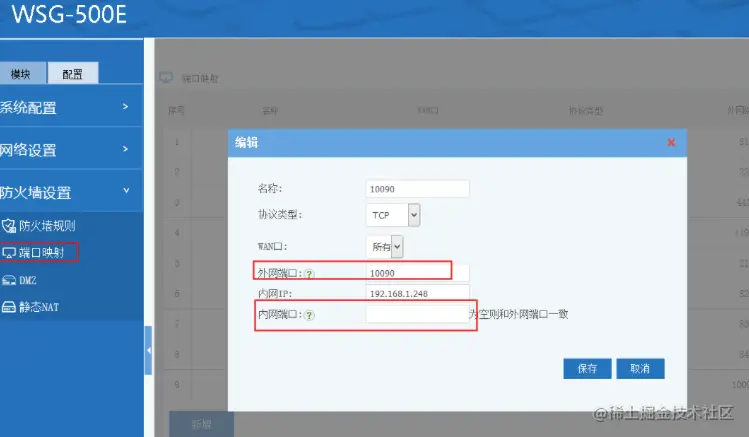The width and height of the screenshot is (749, 437).
Task: Click the 内网IP field with 192.168.1.248
Action: [x=417, y=293]
